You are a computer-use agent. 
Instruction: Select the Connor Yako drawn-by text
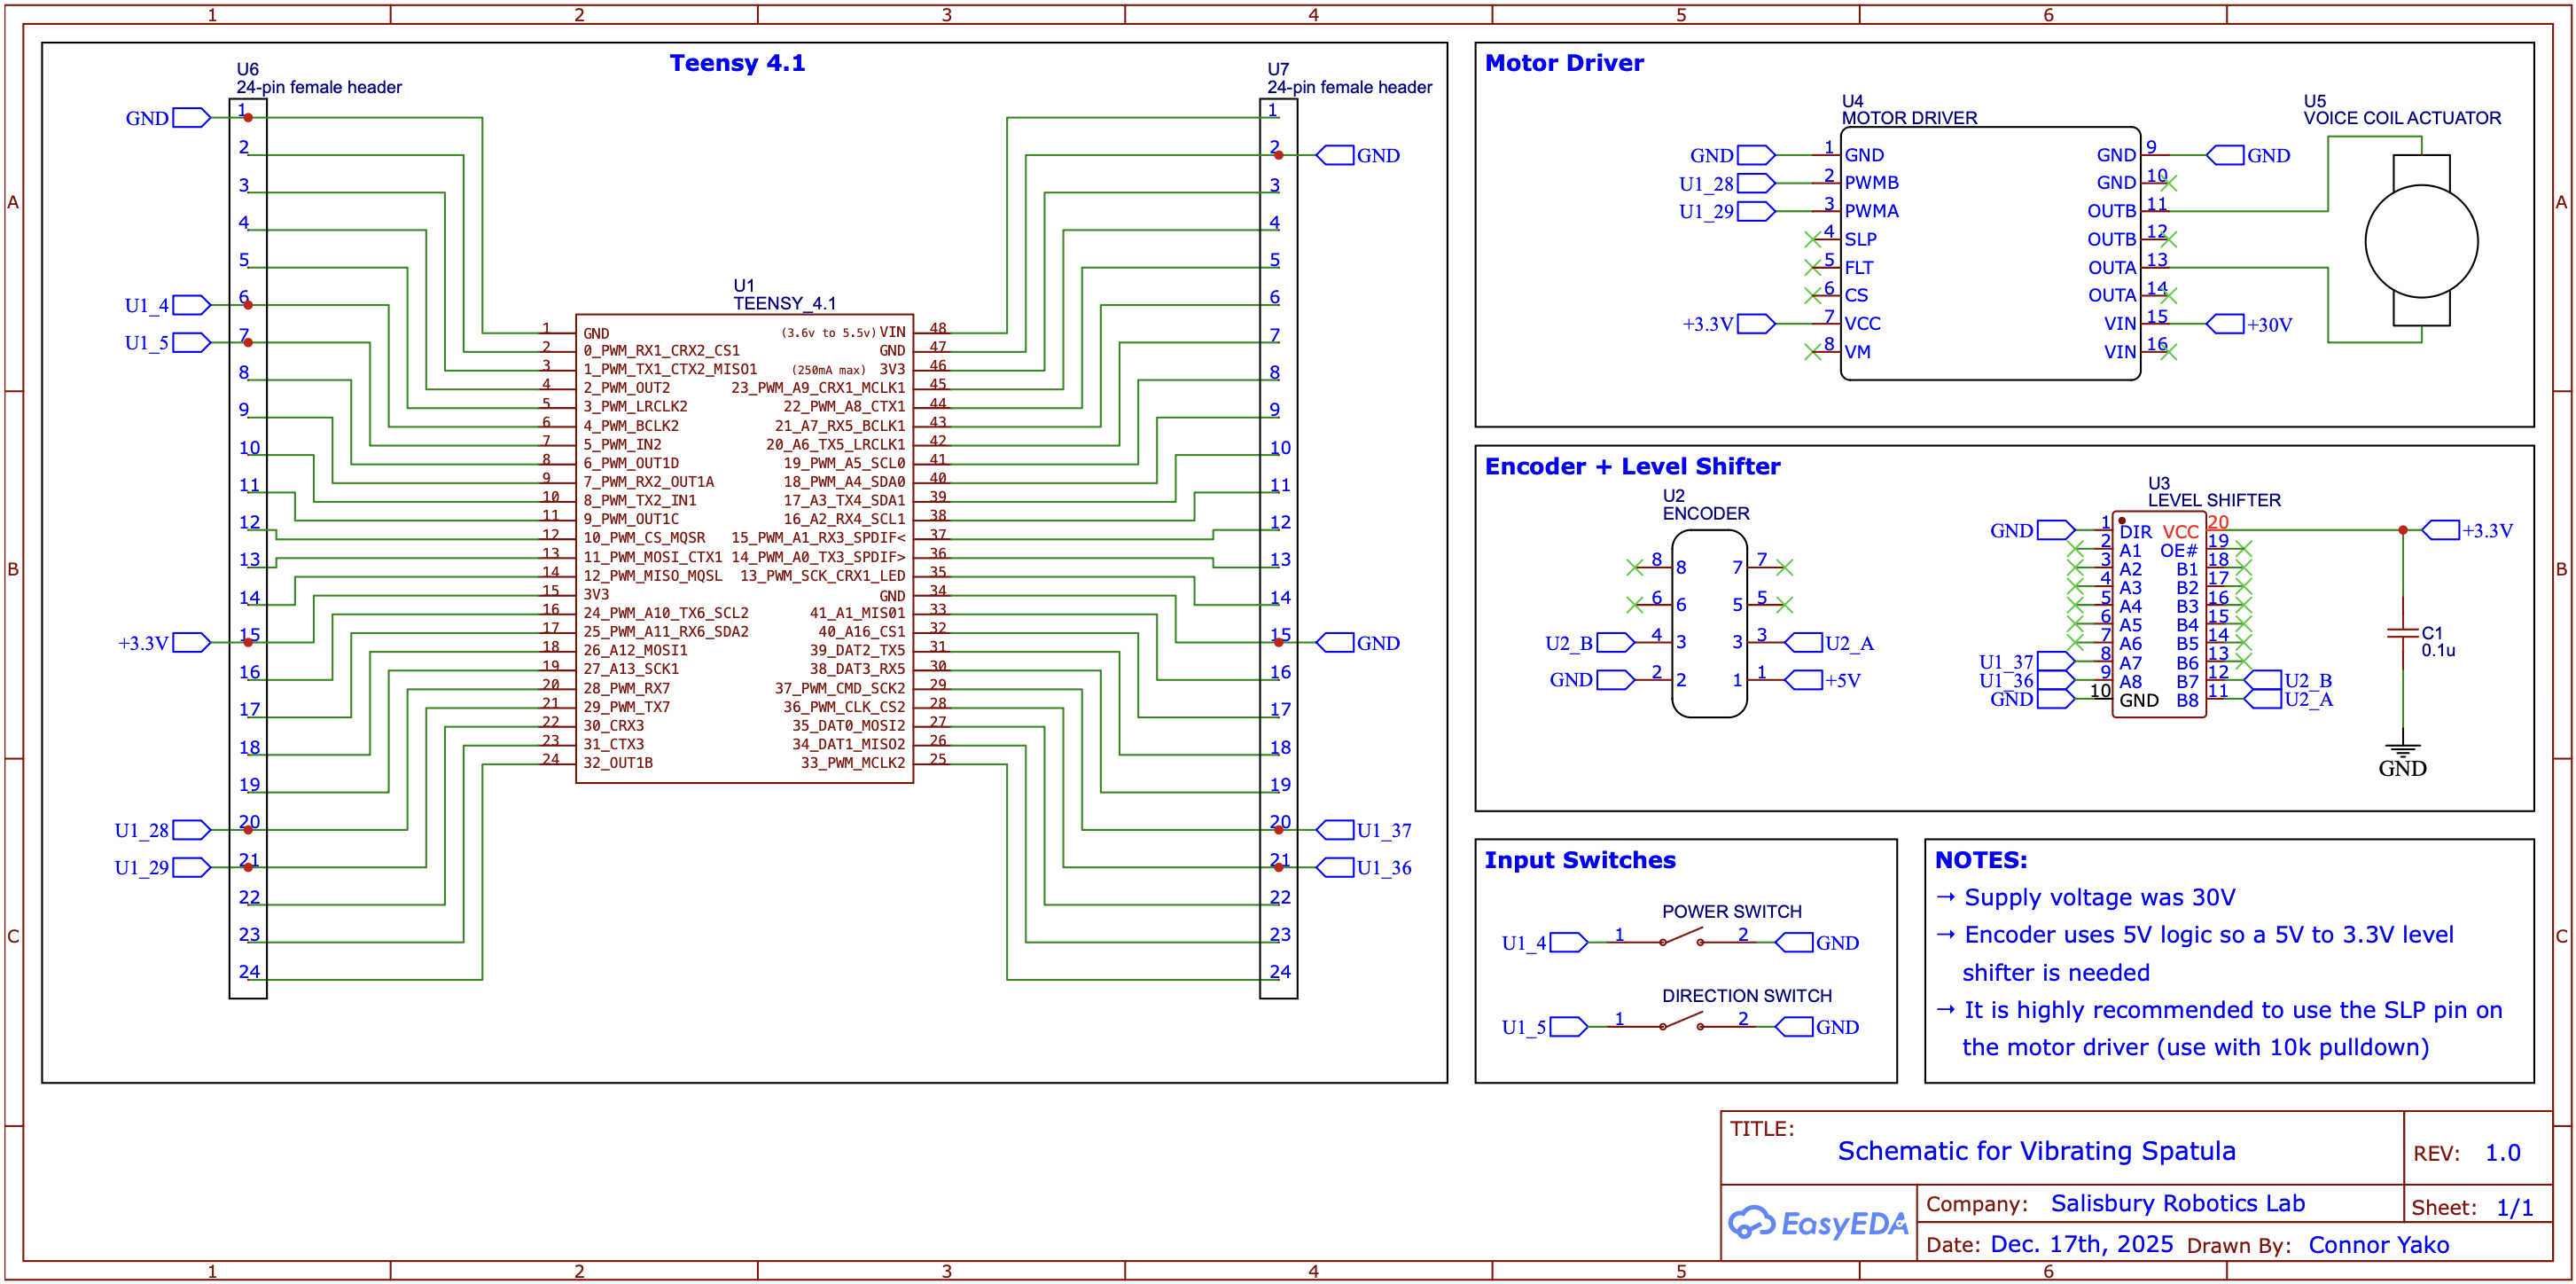pos(2378,1245)
